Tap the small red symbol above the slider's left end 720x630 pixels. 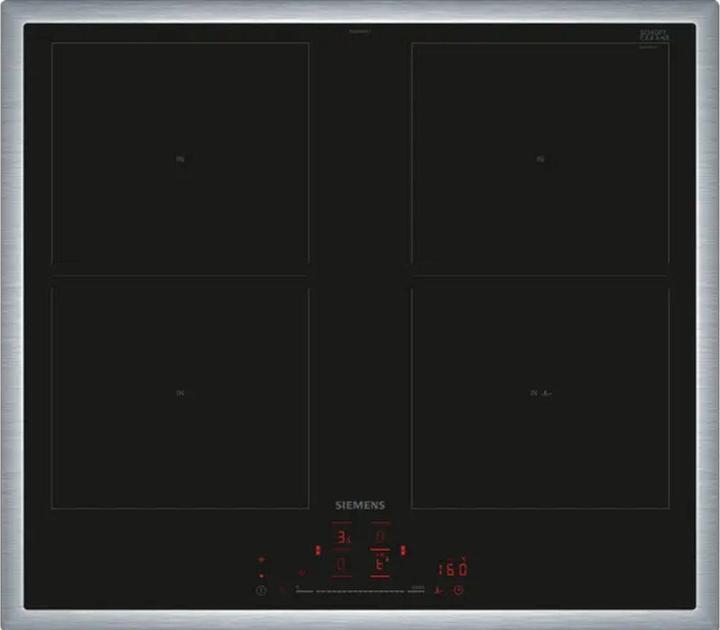click(301, 573)
